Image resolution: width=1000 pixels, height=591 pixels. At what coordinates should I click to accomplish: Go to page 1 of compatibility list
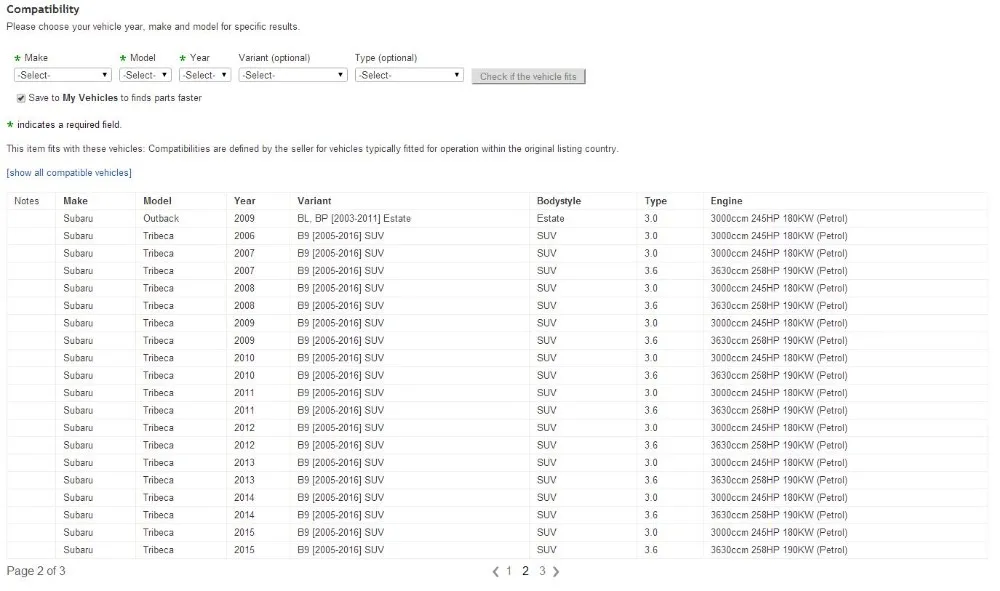pyautogui.click(x=509, y=571)
